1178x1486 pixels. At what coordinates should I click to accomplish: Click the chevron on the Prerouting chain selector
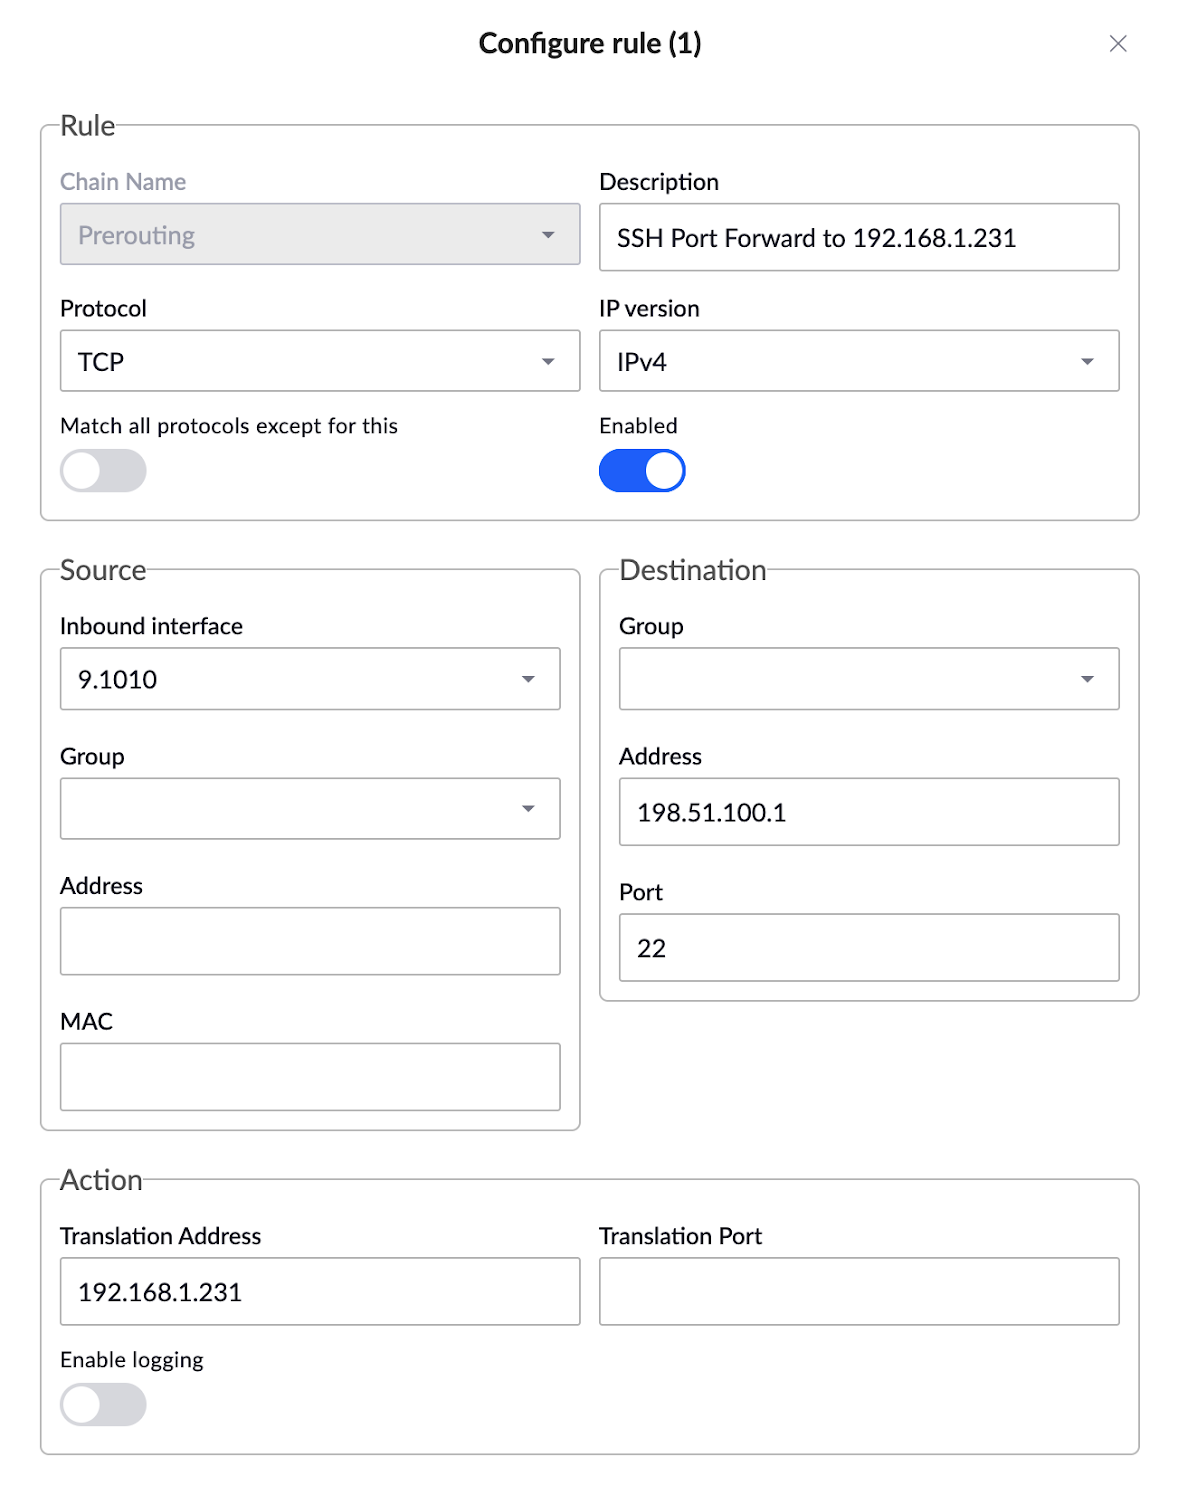(548, 235)
